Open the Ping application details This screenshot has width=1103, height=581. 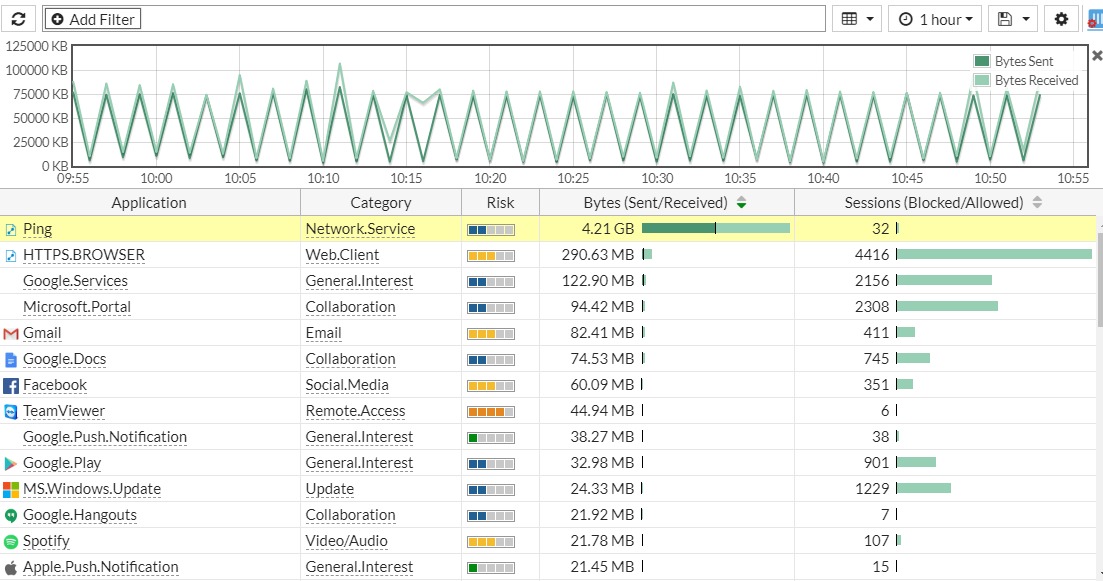[38, 229]
